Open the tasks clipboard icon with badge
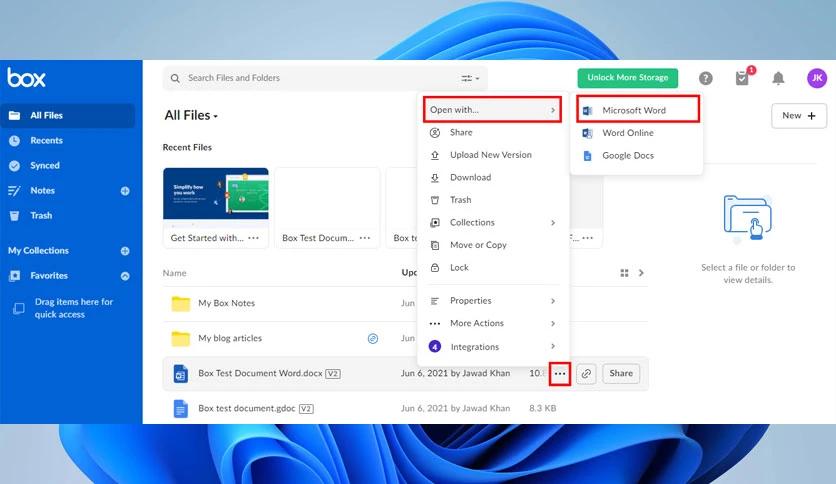 click(x=743, y=78)
